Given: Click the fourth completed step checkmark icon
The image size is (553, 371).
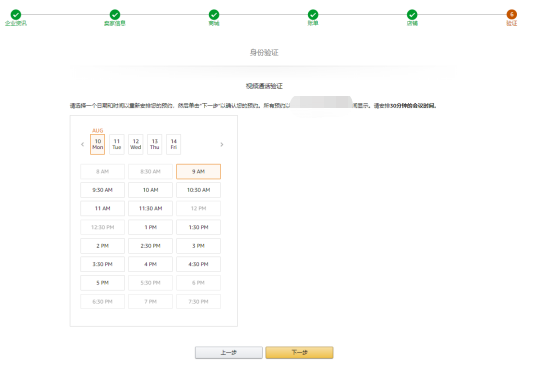Looking at the screenshot, I should (313, 14).
